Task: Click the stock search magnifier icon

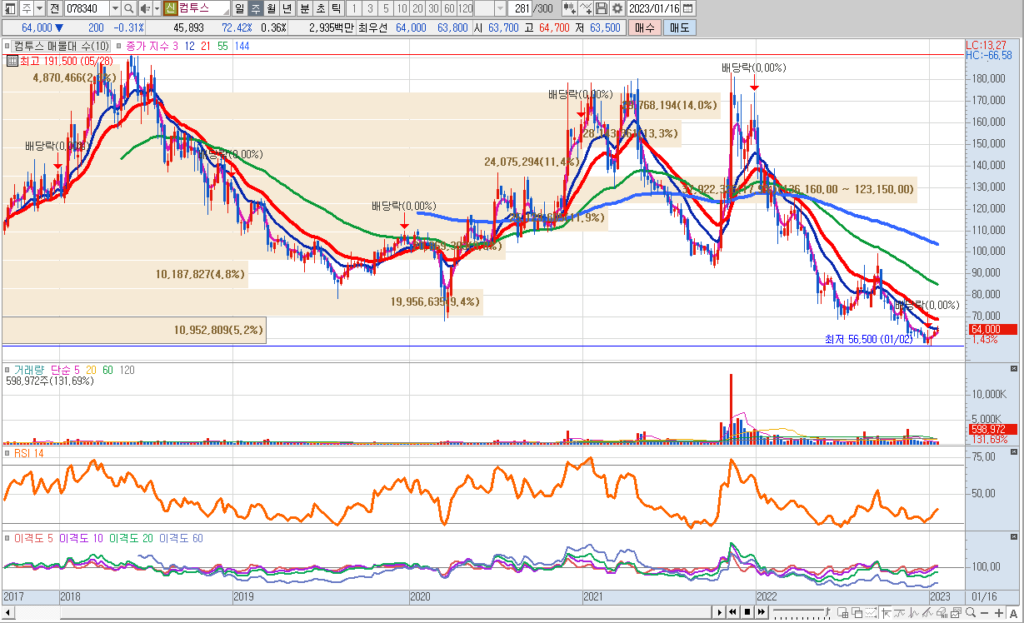Action: (130, 8)
